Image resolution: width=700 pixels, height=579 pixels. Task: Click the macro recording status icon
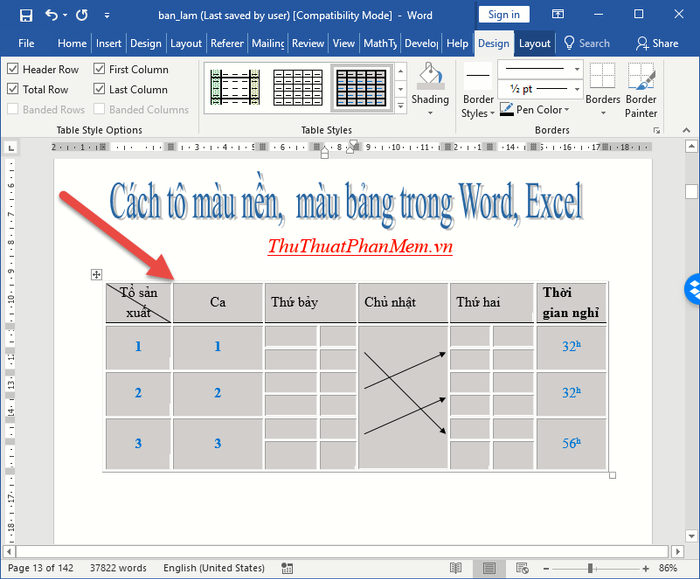pos(287,568)
